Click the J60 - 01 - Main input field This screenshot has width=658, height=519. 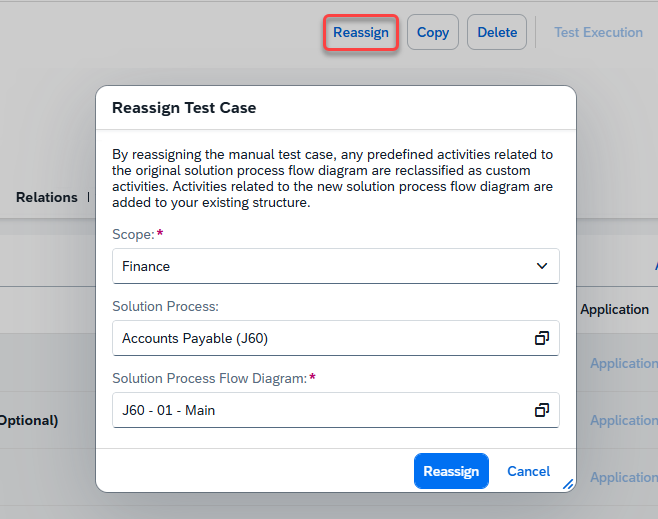(322, 410)
